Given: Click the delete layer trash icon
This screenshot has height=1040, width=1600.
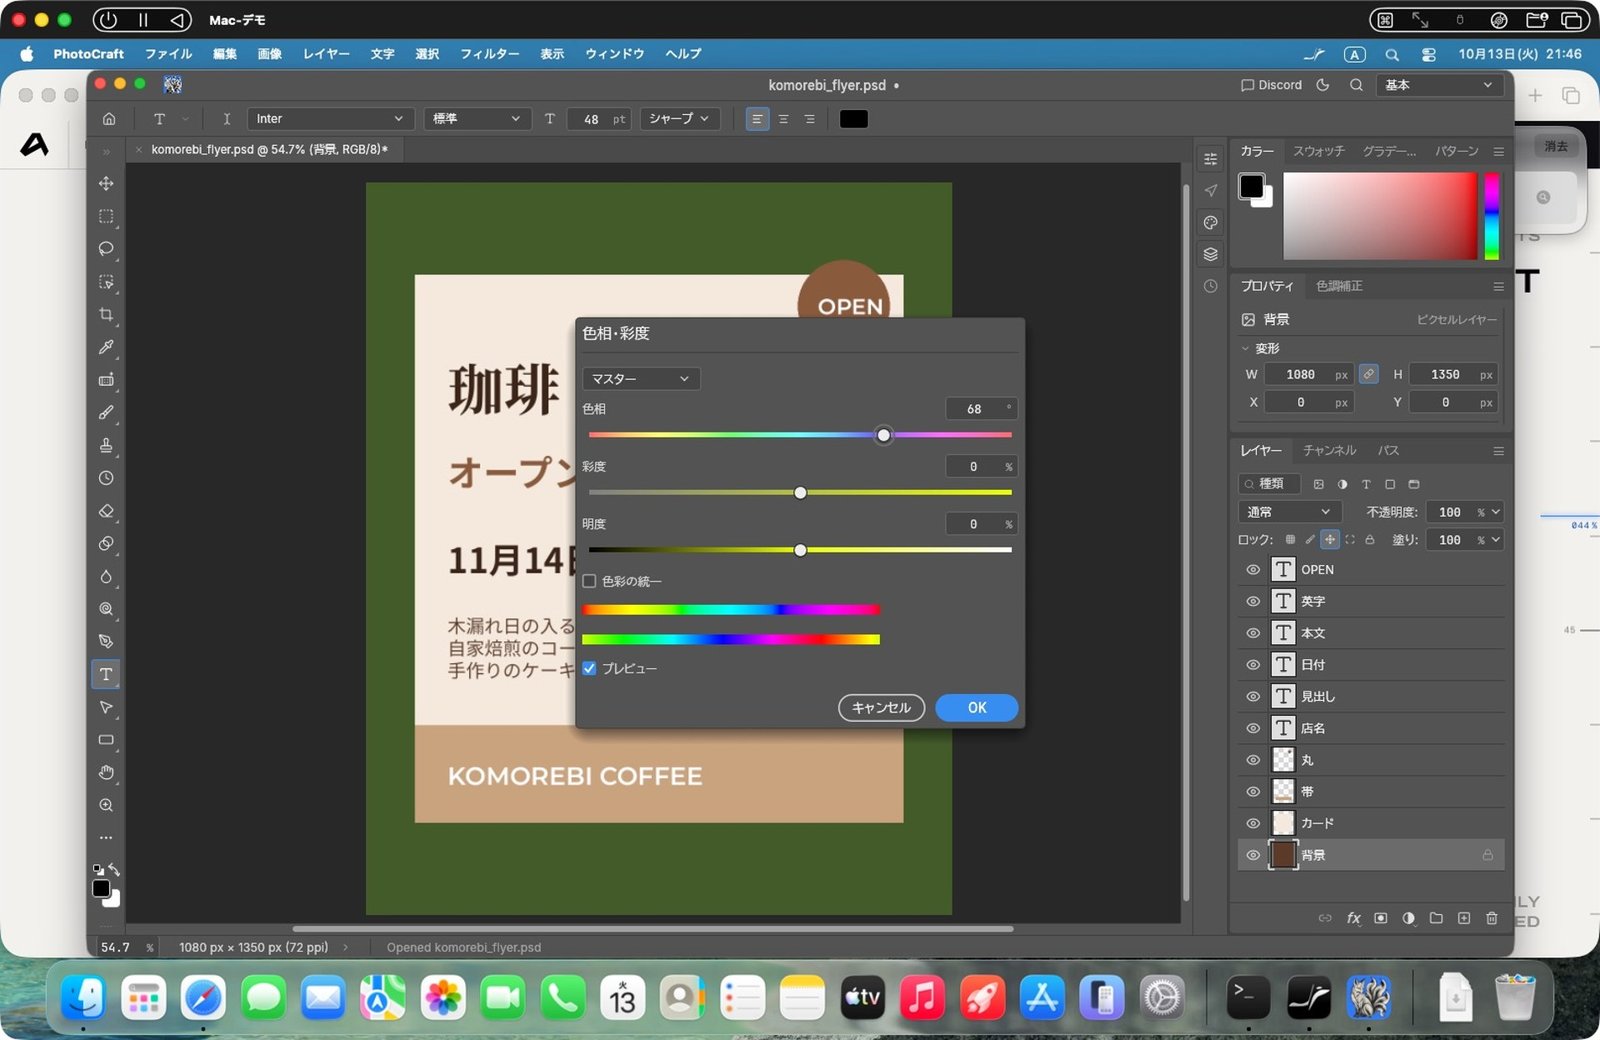Looking at the screenshot, I should pyautogui.click(x=1491, y=918).
